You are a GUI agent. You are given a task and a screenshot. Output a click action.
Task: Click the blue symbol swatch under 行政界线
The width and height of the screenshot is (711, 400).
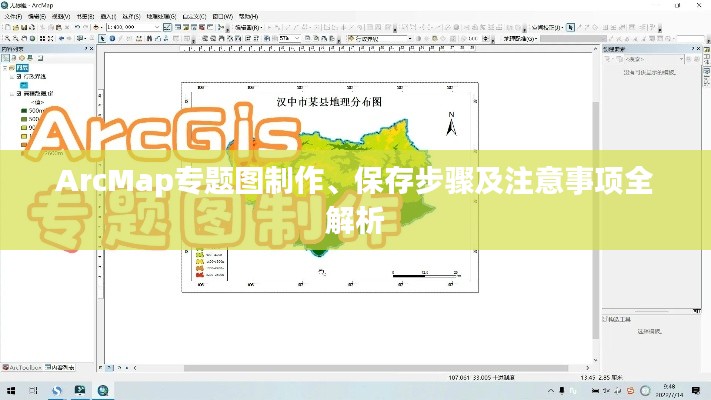point(24,85)
